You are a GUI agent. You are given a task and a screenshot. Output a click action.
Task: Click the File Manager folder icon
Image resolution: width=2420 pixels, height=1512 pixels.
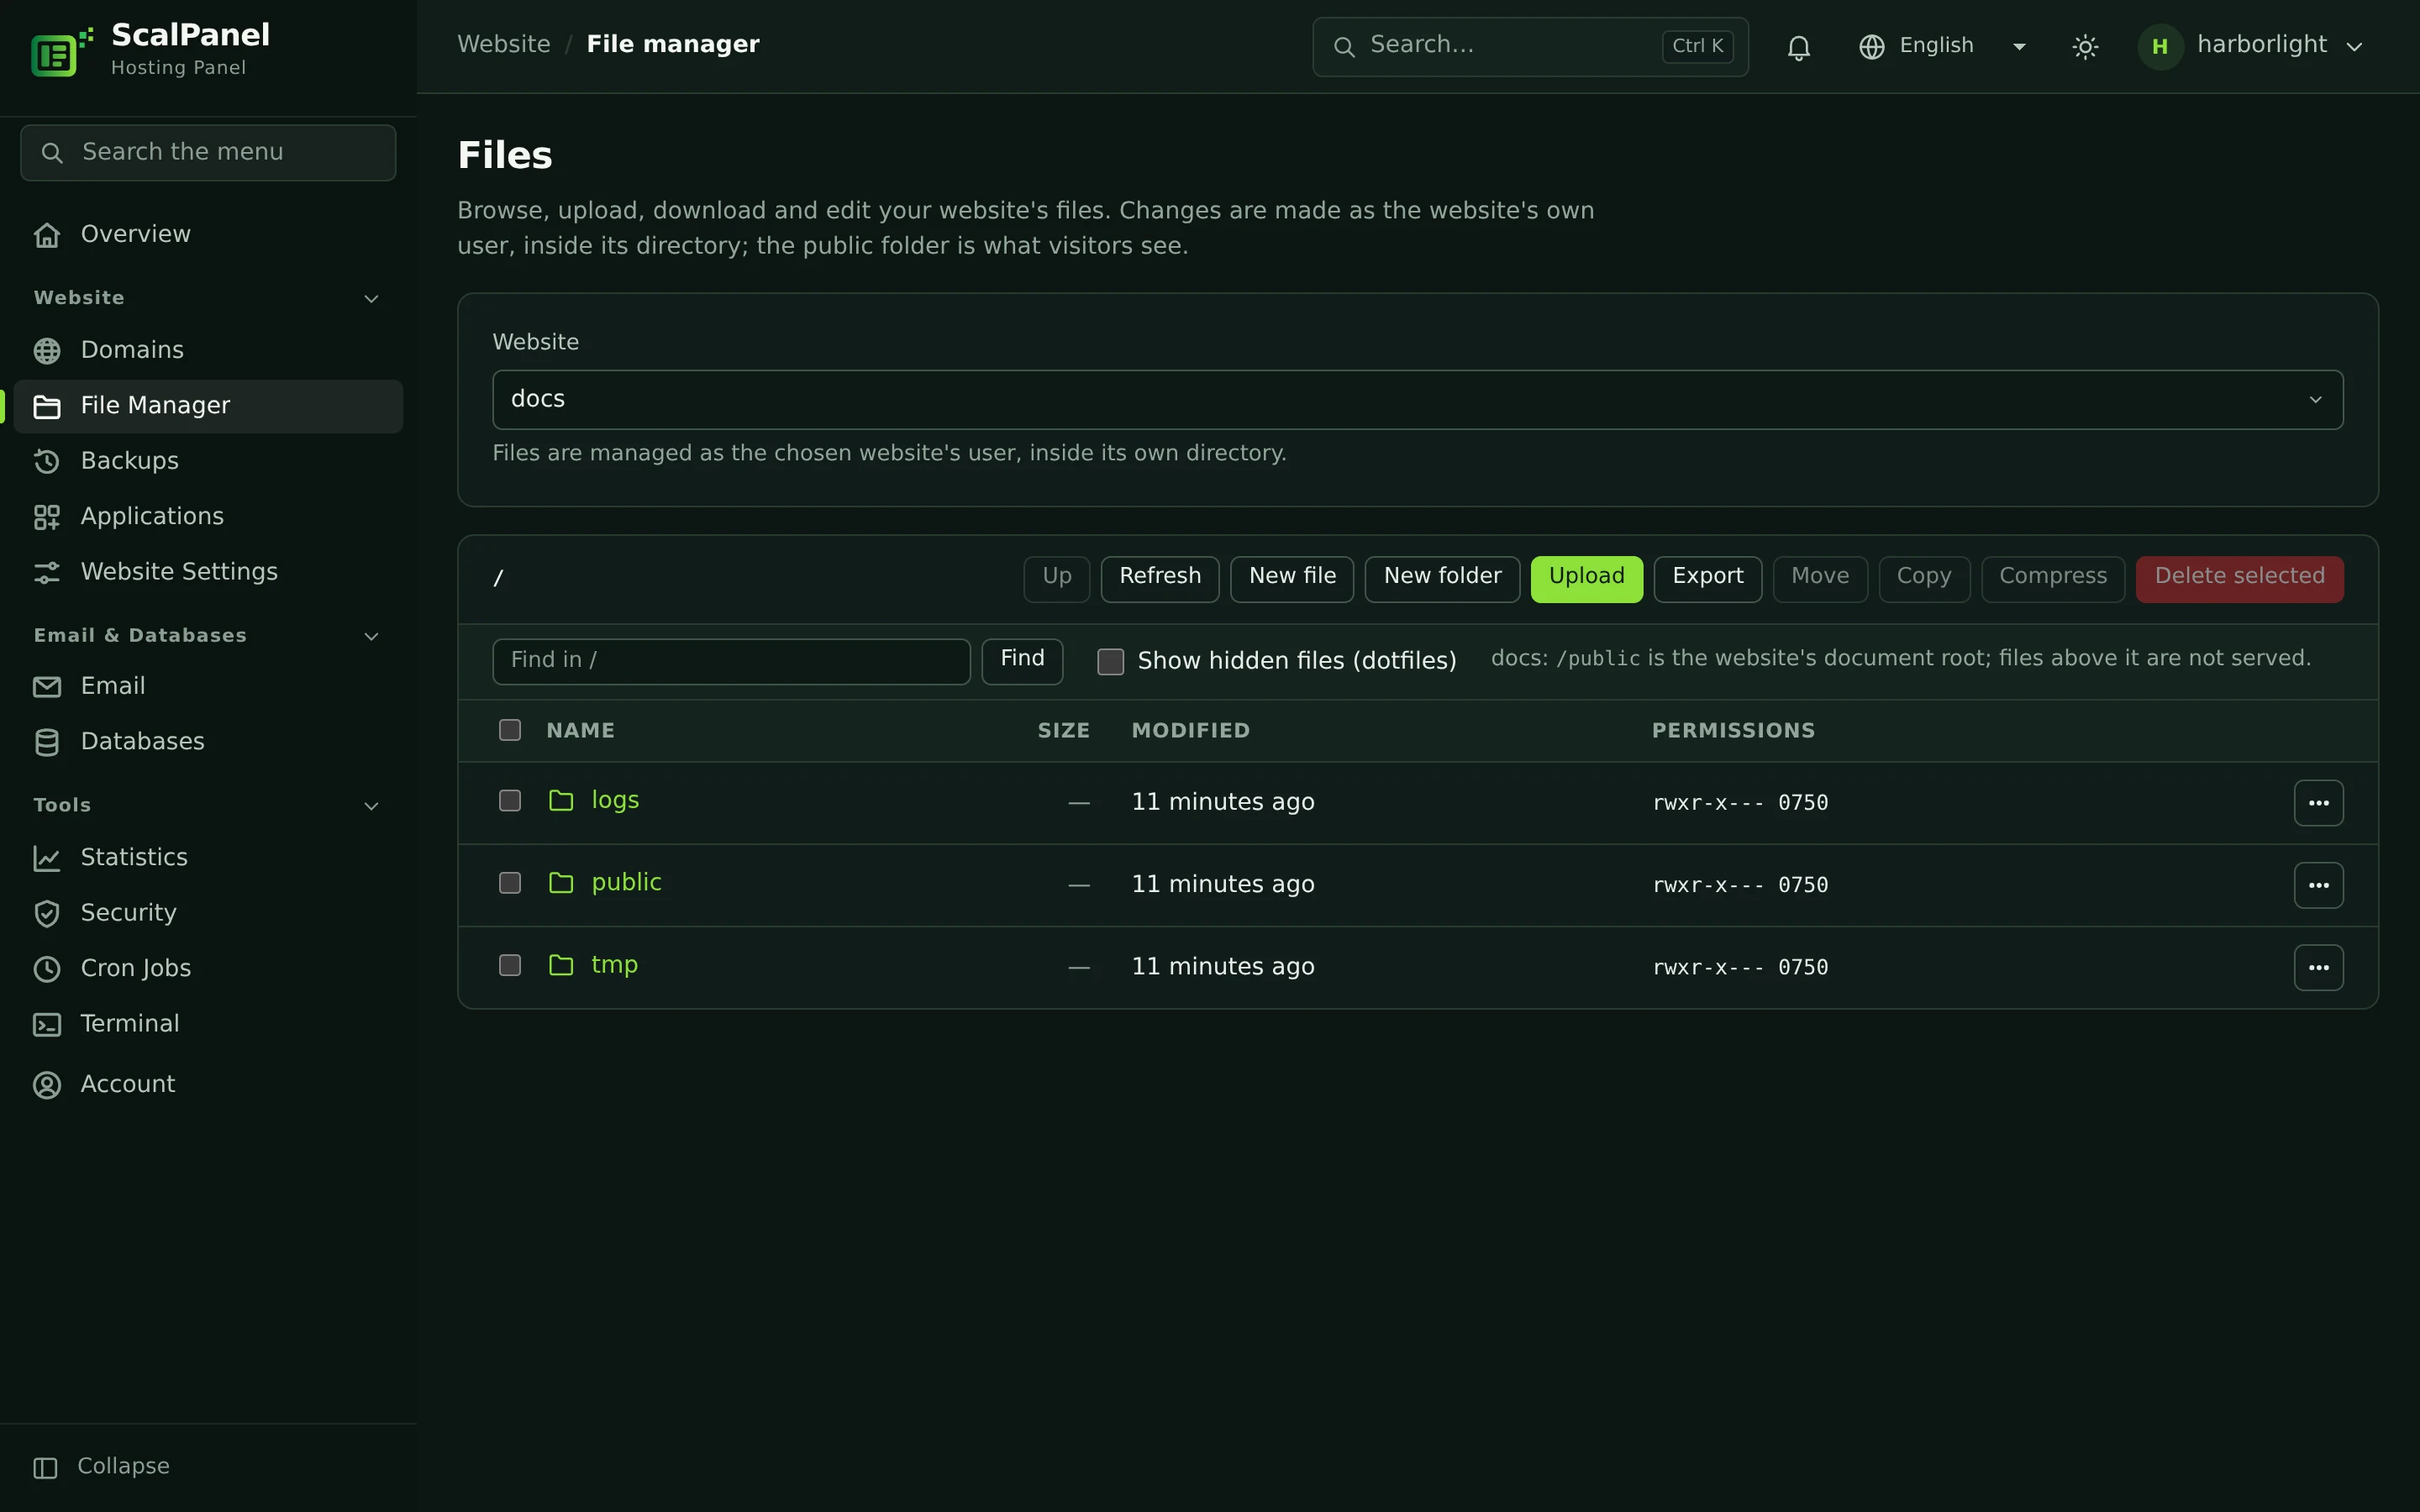tap(47, 407)
